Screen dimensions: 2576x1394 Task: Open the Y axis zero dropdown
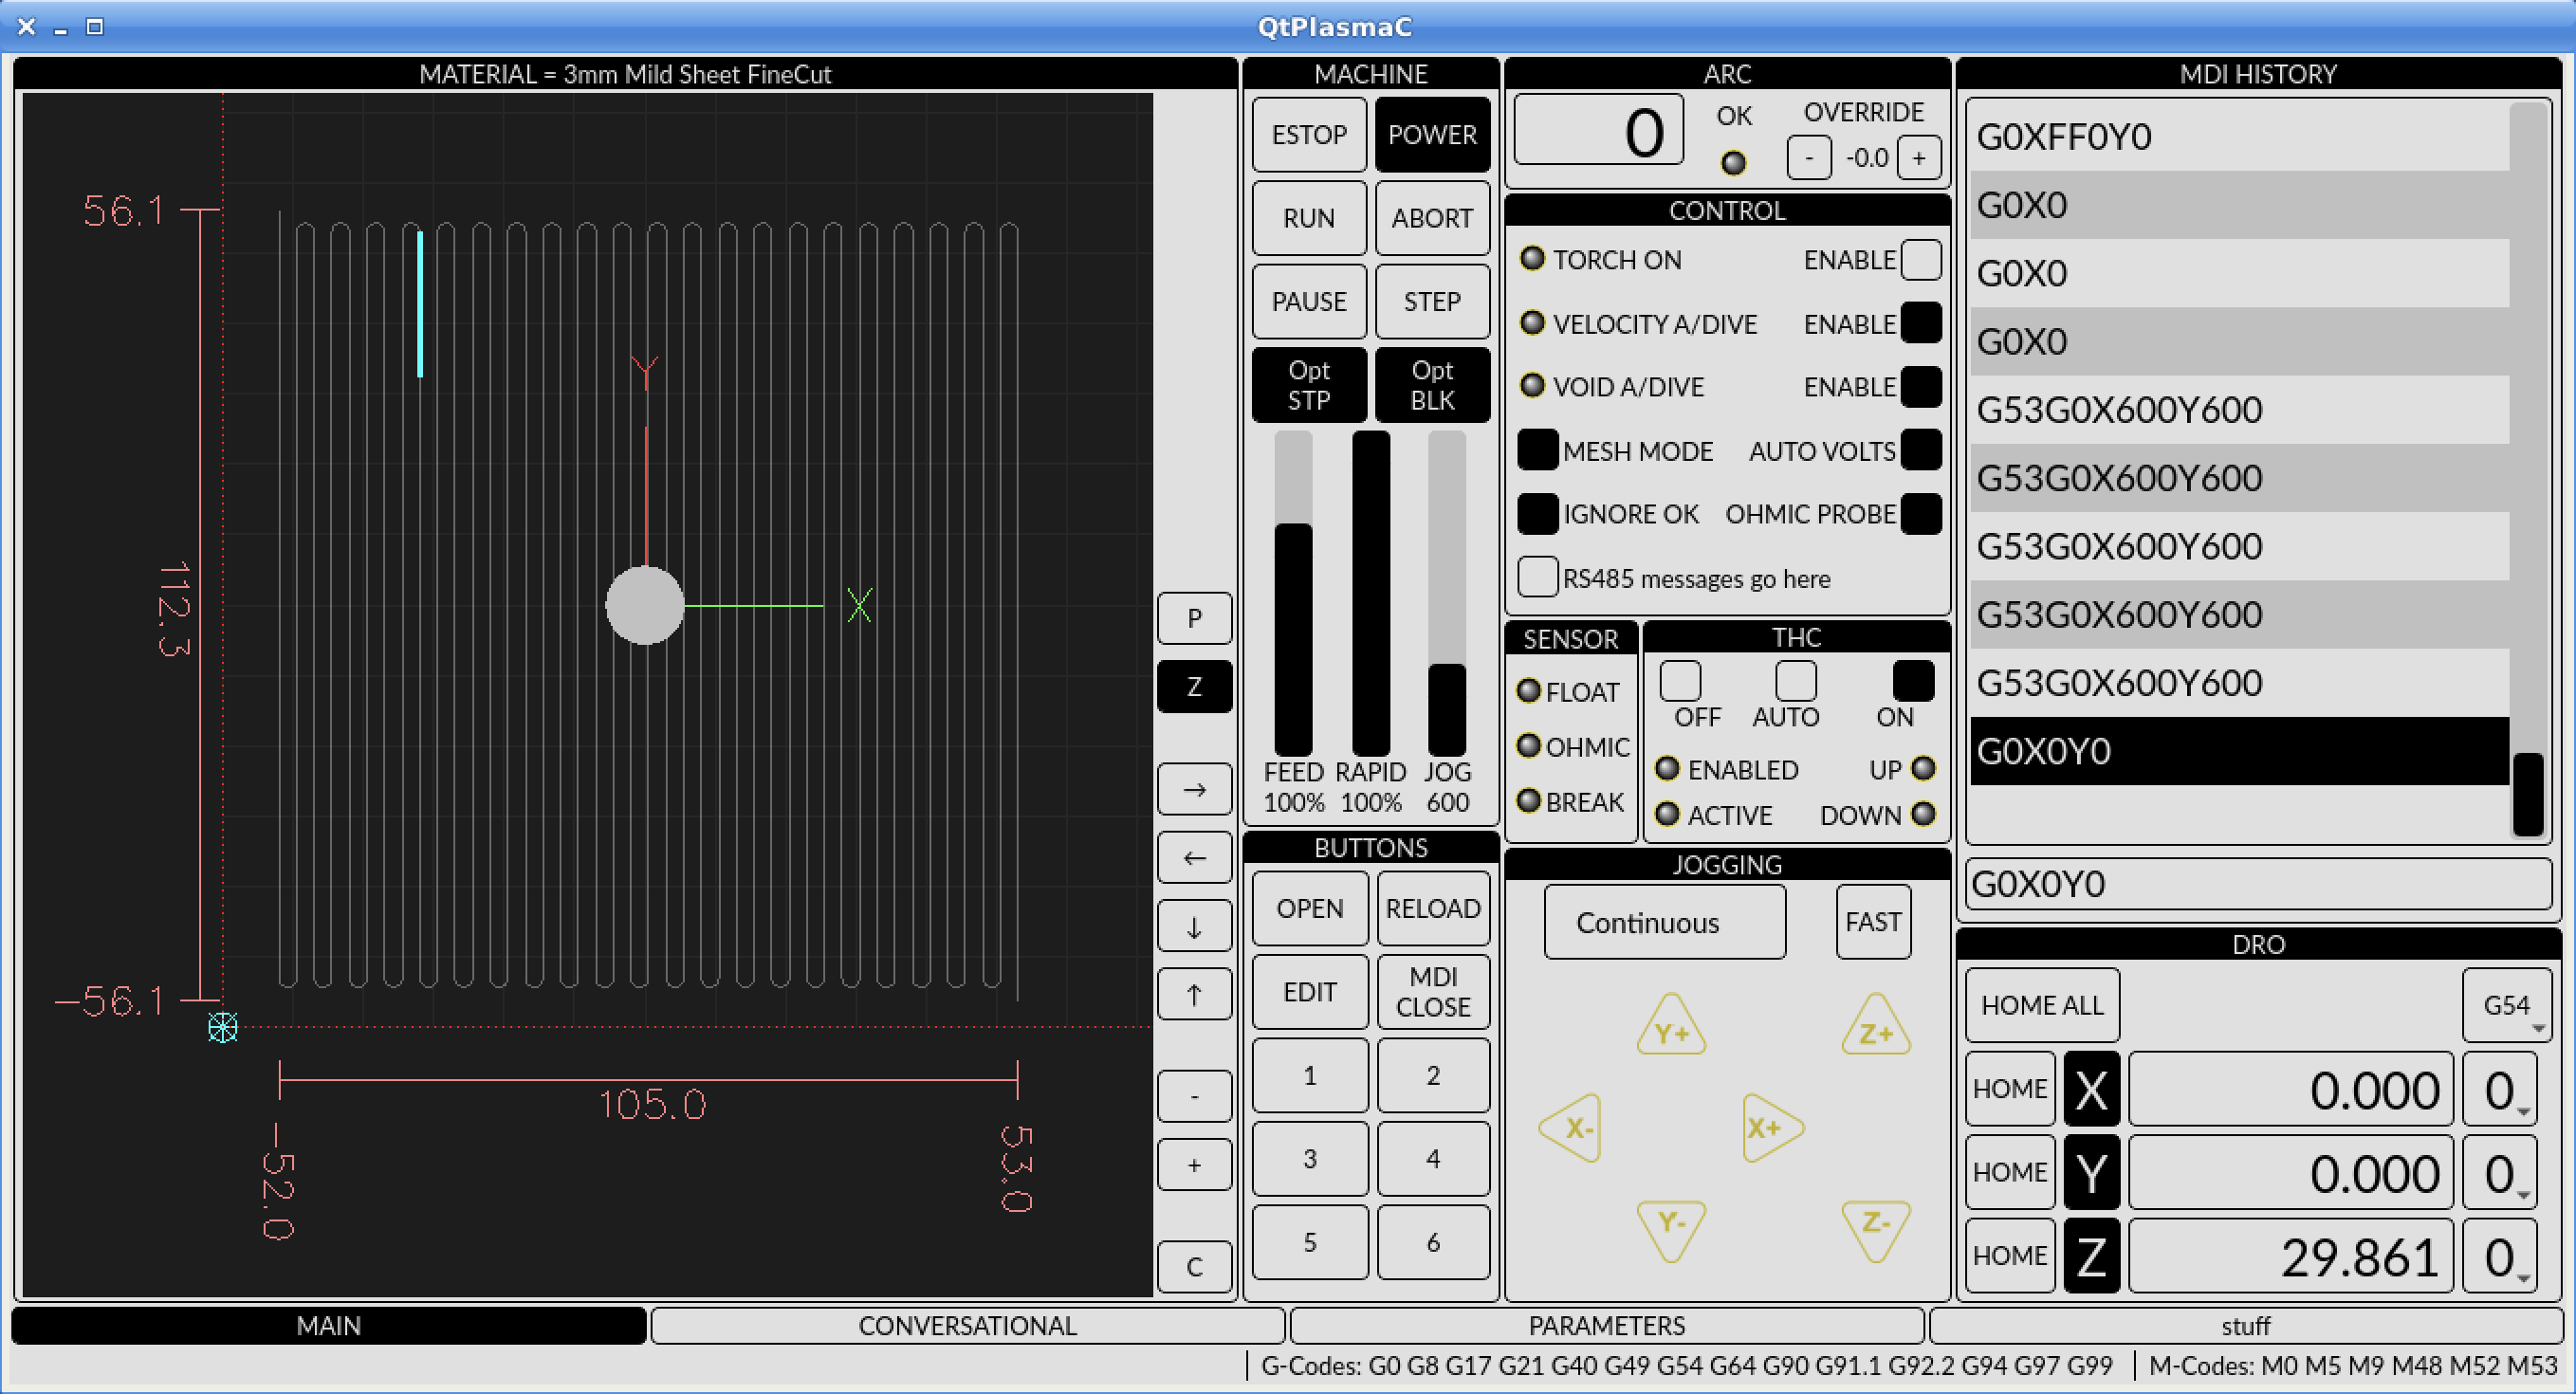(x=2499, y=1173)
